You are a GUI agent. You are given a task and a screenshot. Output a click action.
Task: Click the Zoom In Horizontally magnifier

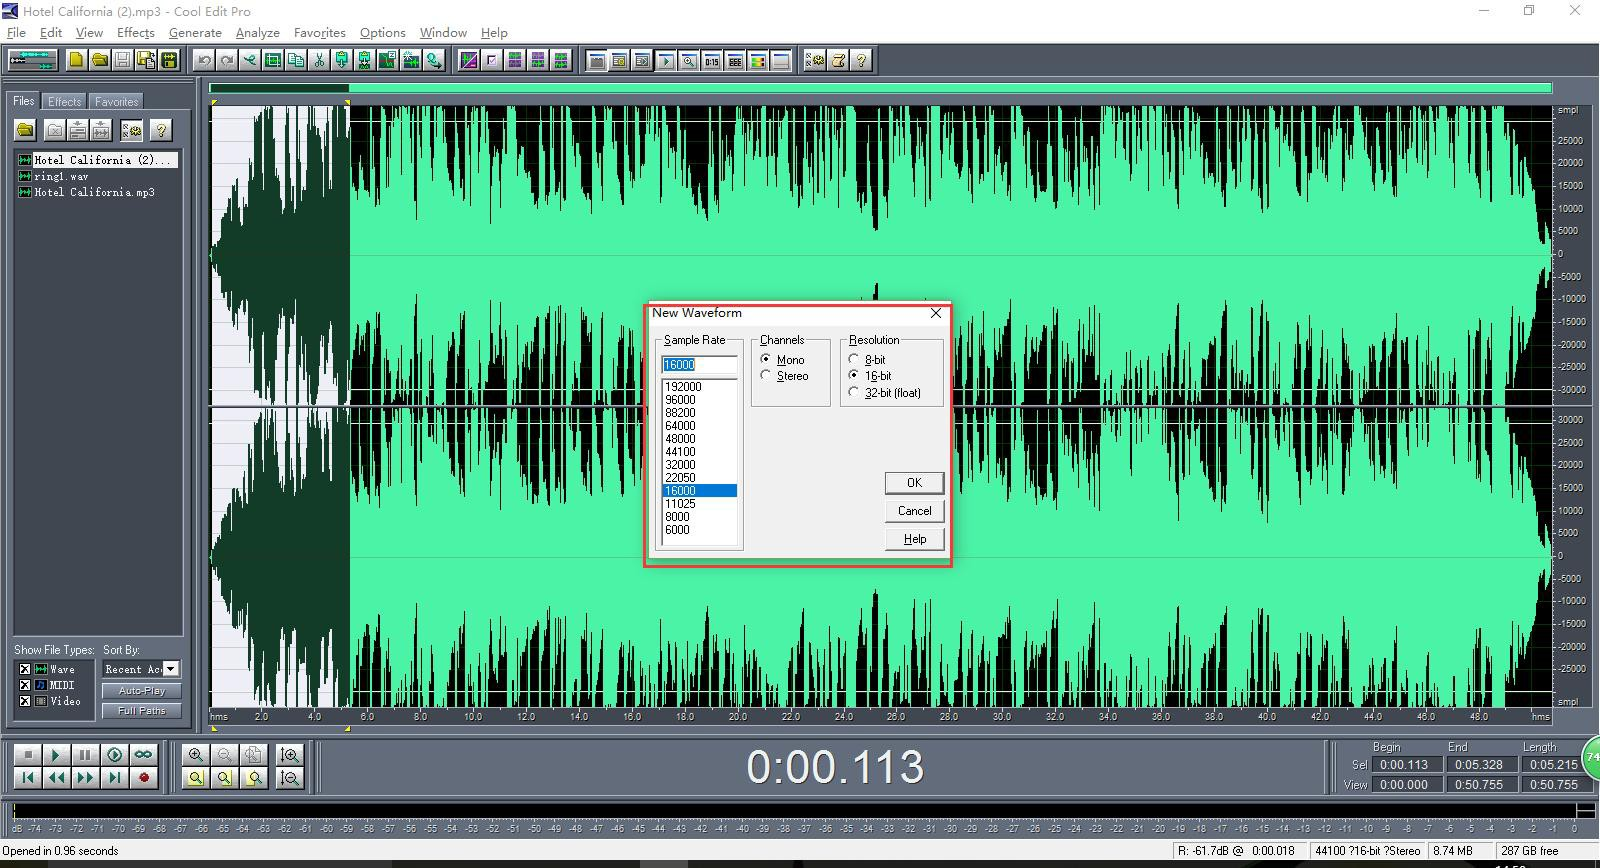(x=196, y=755)
